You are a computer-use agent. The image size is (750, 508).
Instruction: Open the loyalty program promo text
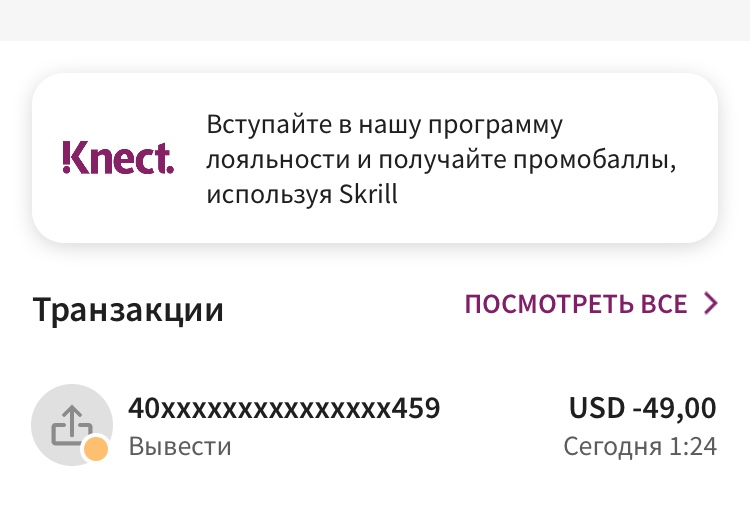[441, 159]
